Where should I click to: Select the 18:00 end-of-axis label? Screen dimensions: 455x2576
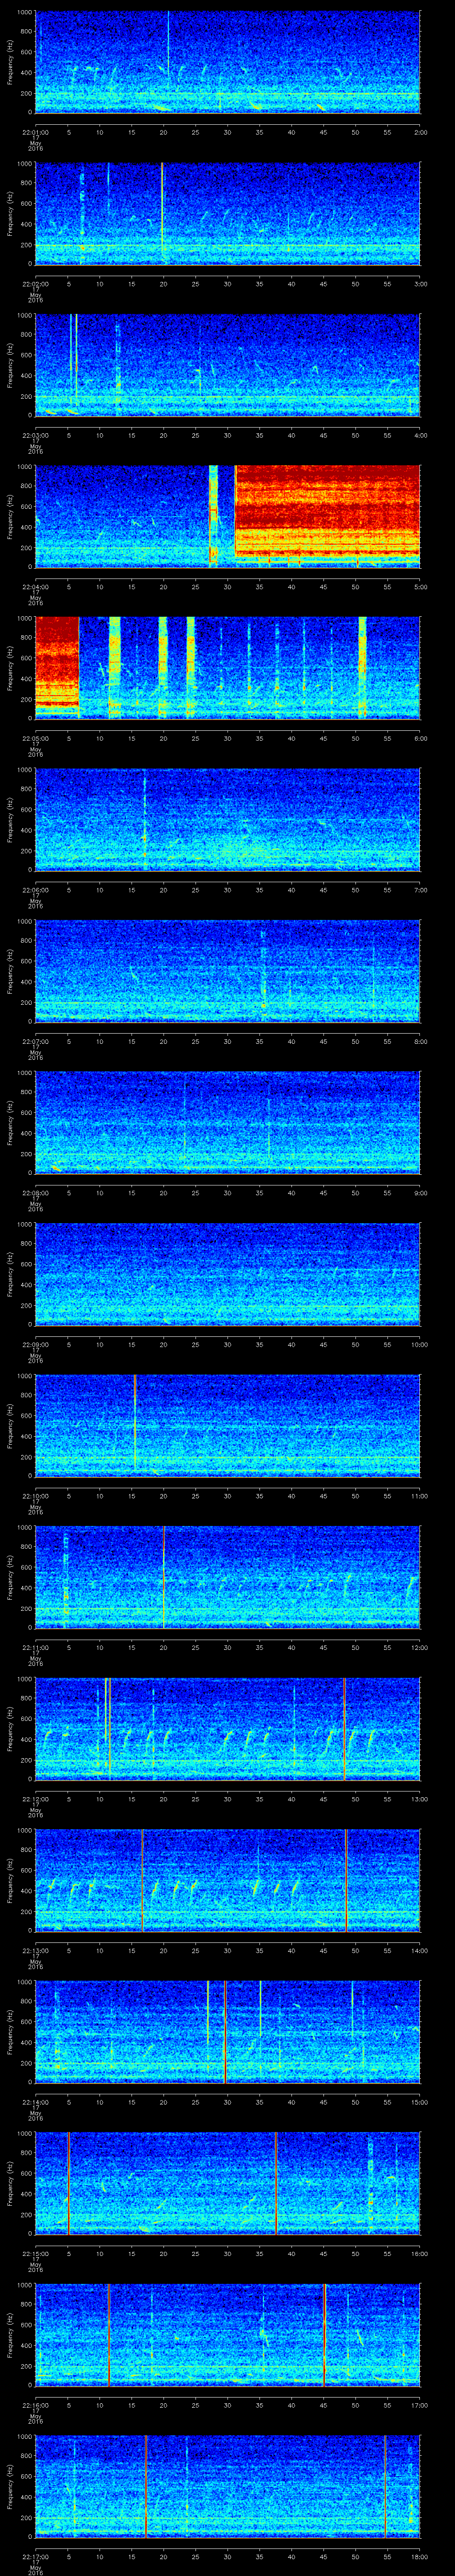point(419,2556)
